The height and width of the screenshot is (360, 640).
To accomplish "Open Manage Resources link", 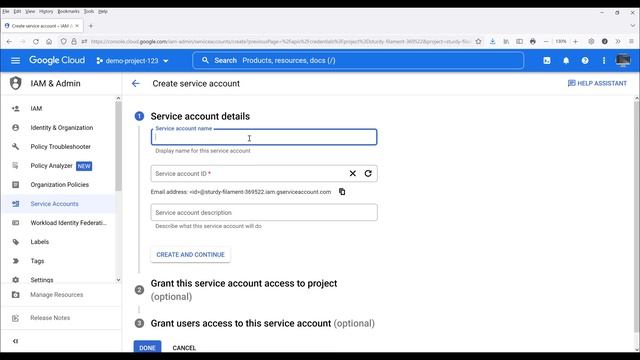I will (58, 295).
